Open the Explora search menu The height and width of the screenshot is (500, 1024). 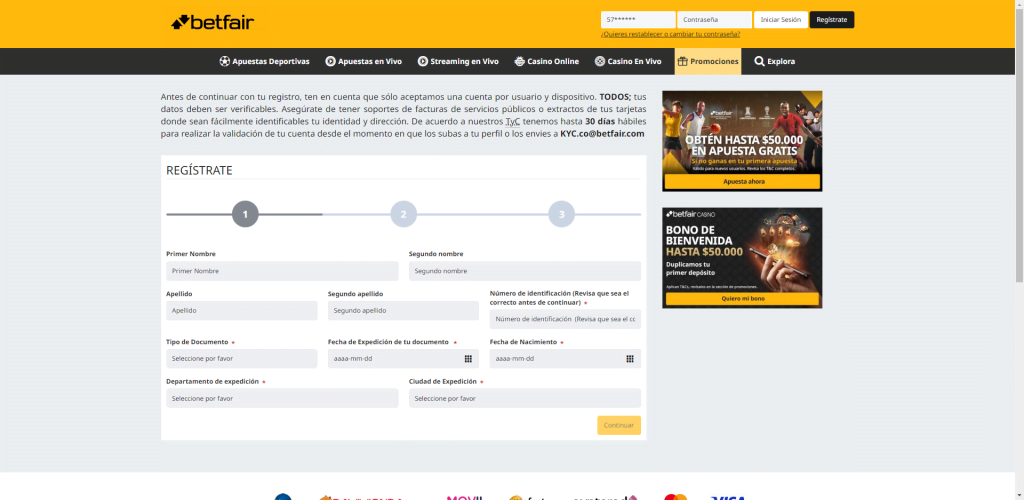click(x=775, y=61)
